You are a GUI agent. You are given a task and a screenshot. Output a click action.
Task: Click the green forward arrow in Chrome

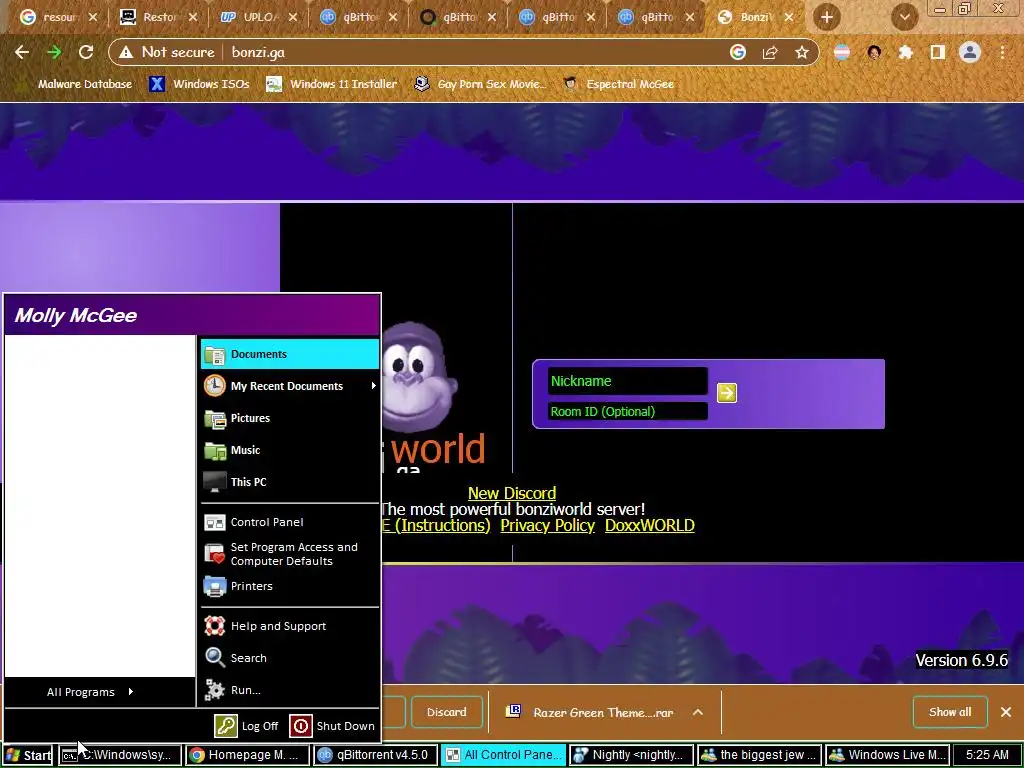[x=54, y=52]
